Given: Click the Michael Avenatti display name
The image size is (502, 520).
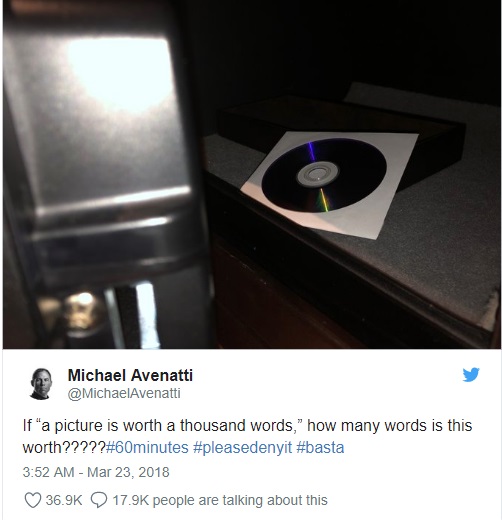Looking at the screenshot, I should tap(130, 375).
